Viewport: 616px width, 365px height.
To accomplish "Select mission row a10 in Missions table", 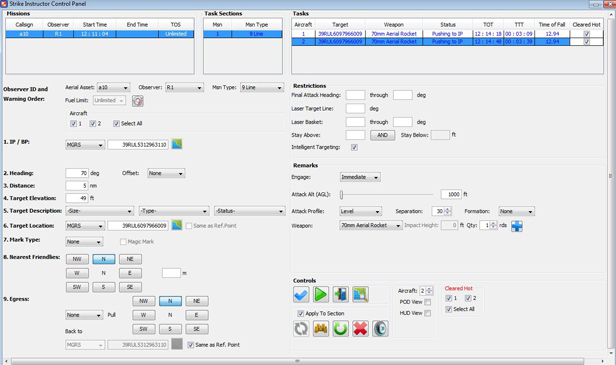I will click(x=100, y=34).
